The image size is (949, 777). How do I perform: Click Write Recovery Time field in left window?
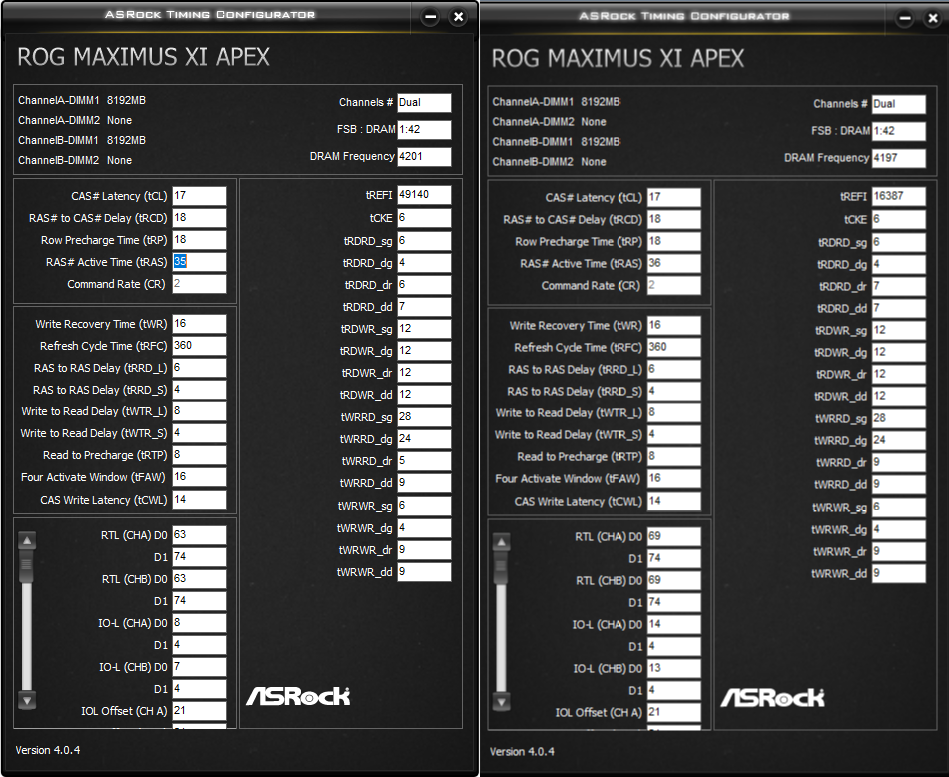click(199, 324)
